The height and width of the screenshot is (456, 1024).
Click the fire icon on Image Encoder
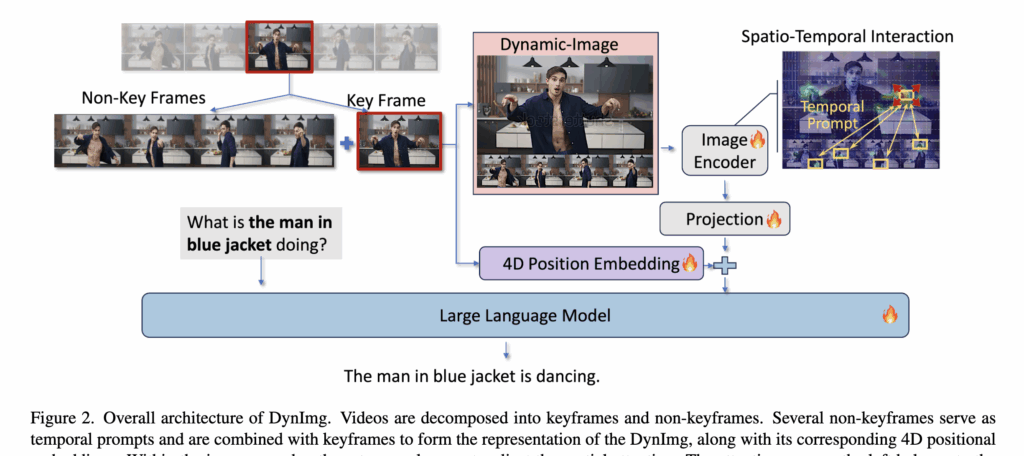click(755, 141)
